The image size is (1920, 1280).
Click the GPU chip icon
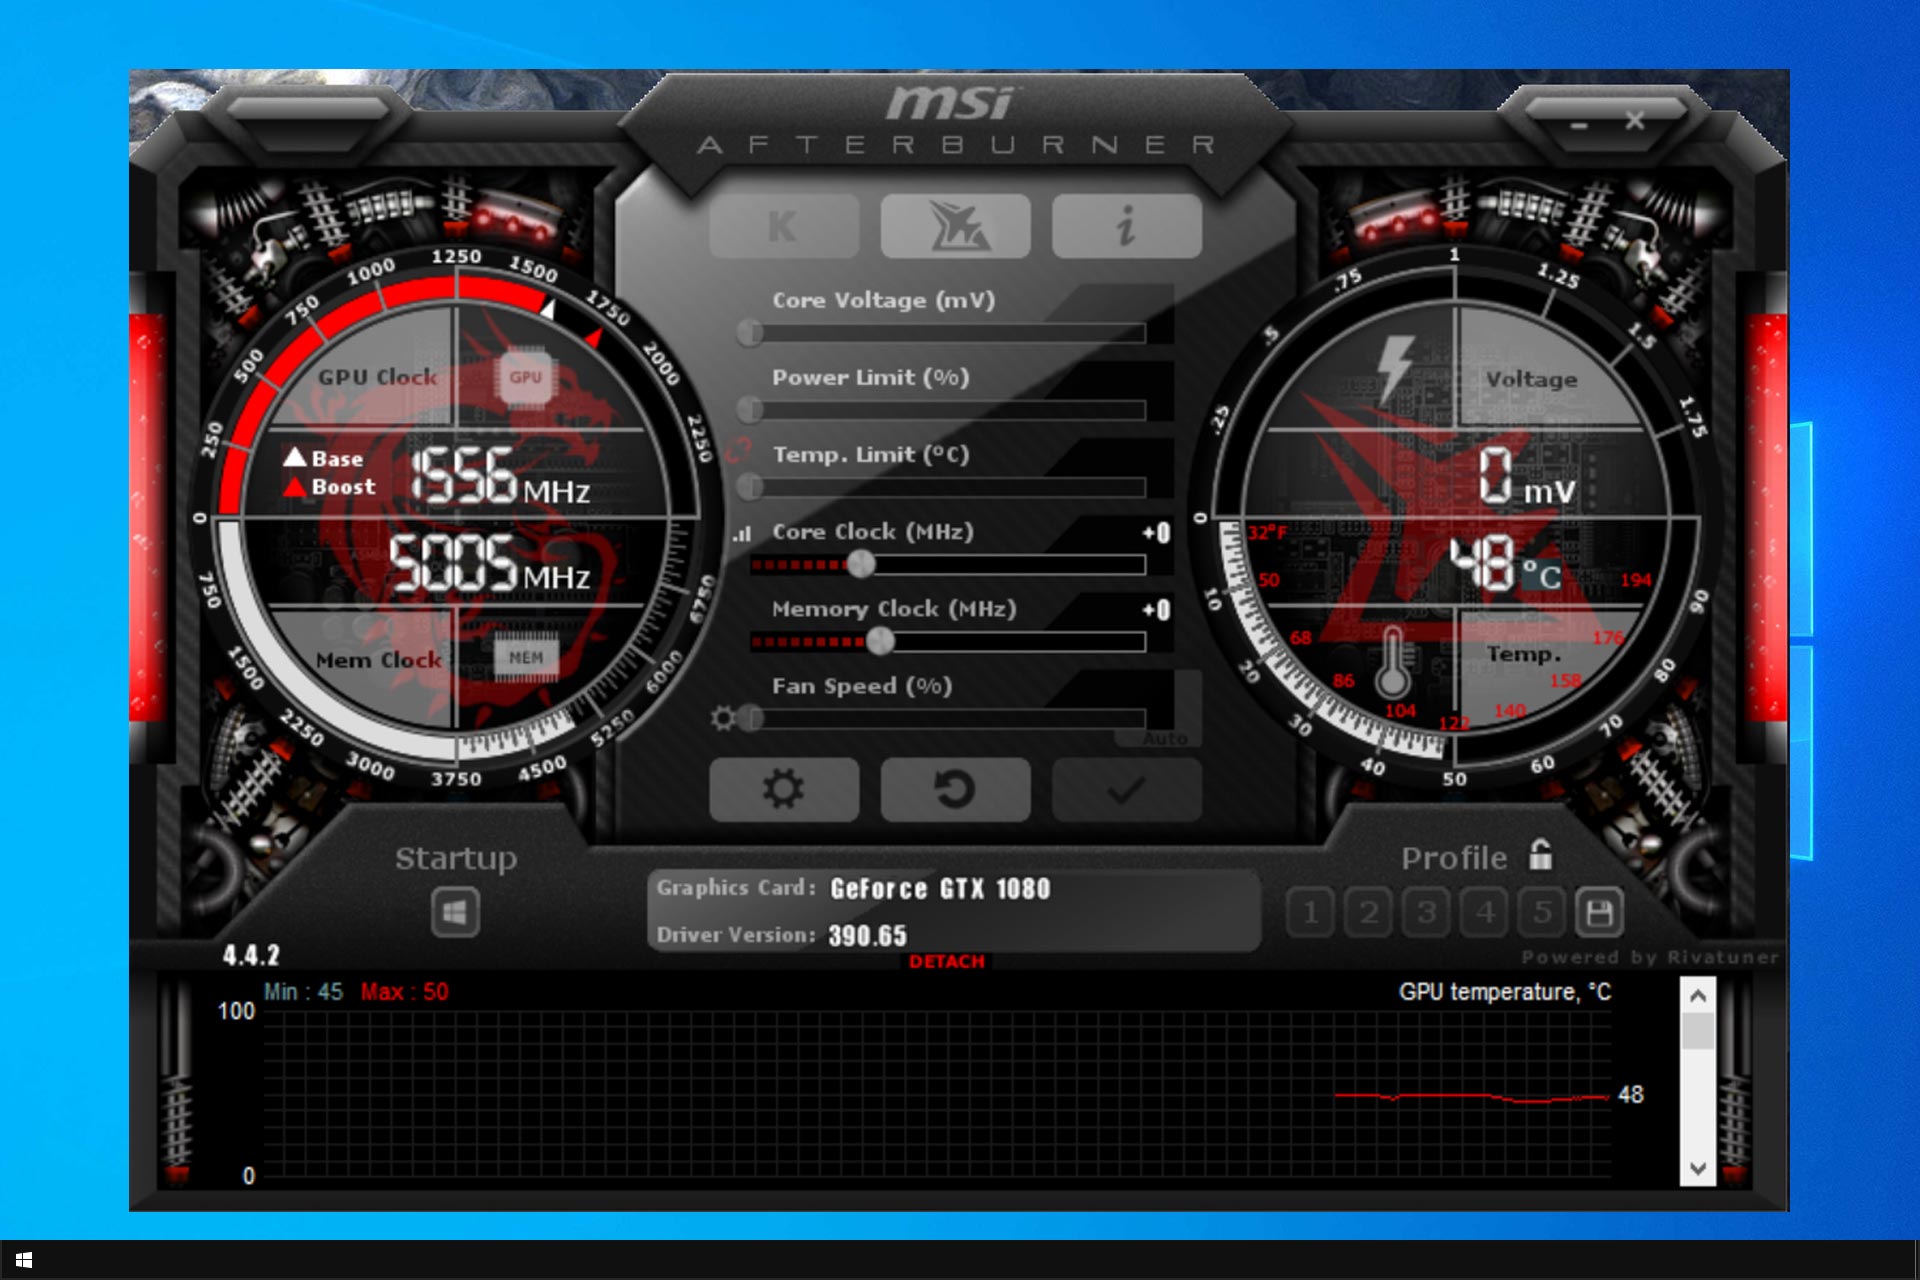tap(526, 377)
